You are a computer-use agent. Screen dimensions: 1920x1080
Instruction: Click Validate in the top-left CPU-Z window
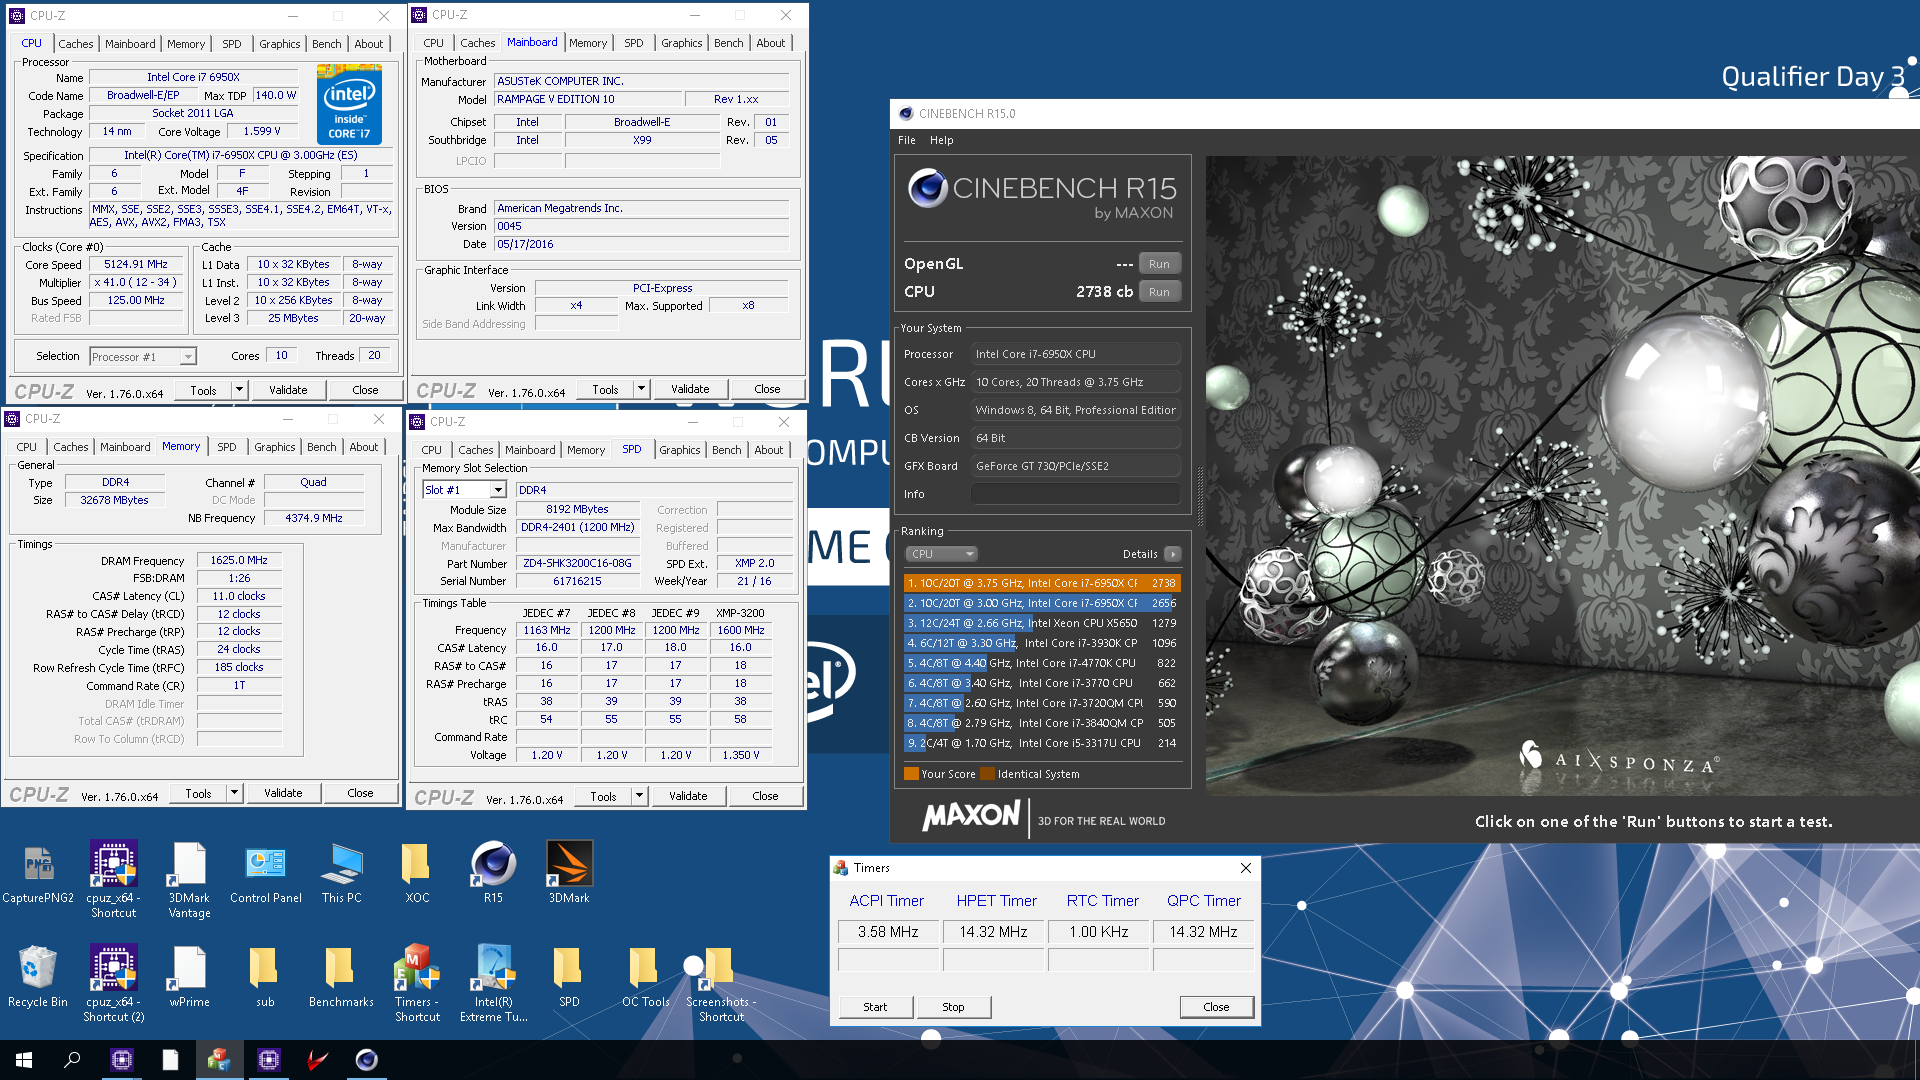coord(288,390)
